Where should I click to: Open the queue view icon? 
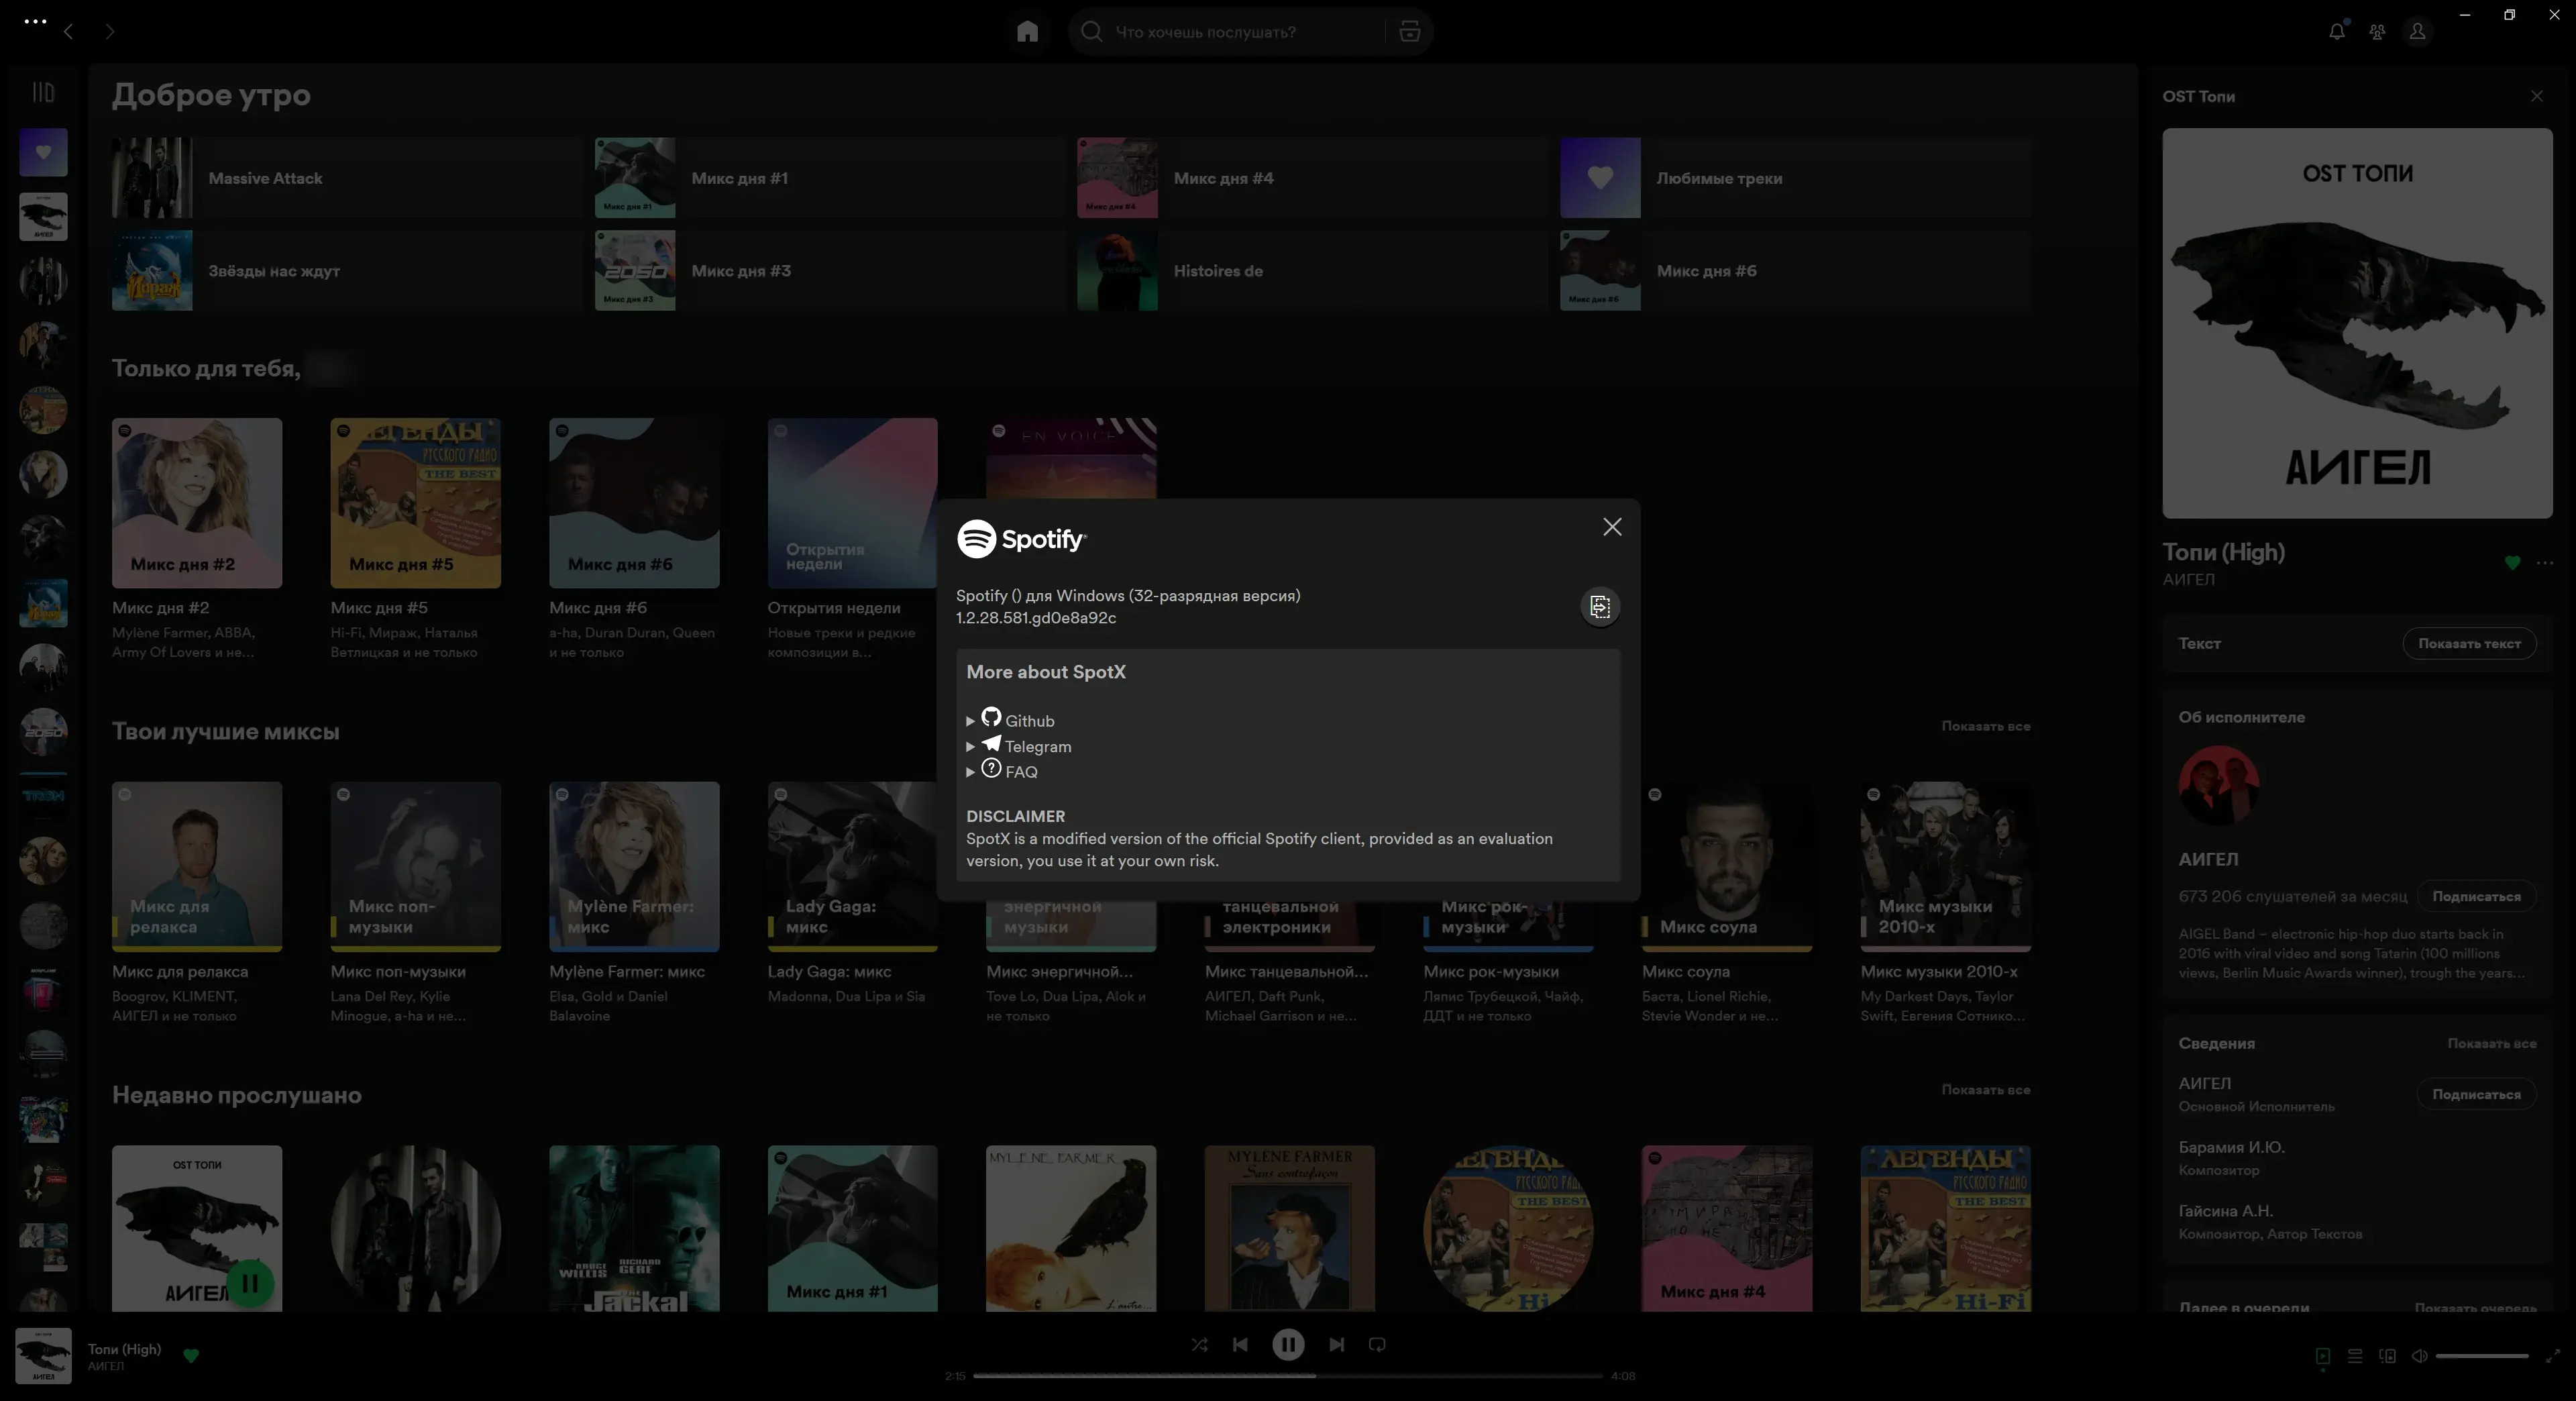point(2355,1357)
